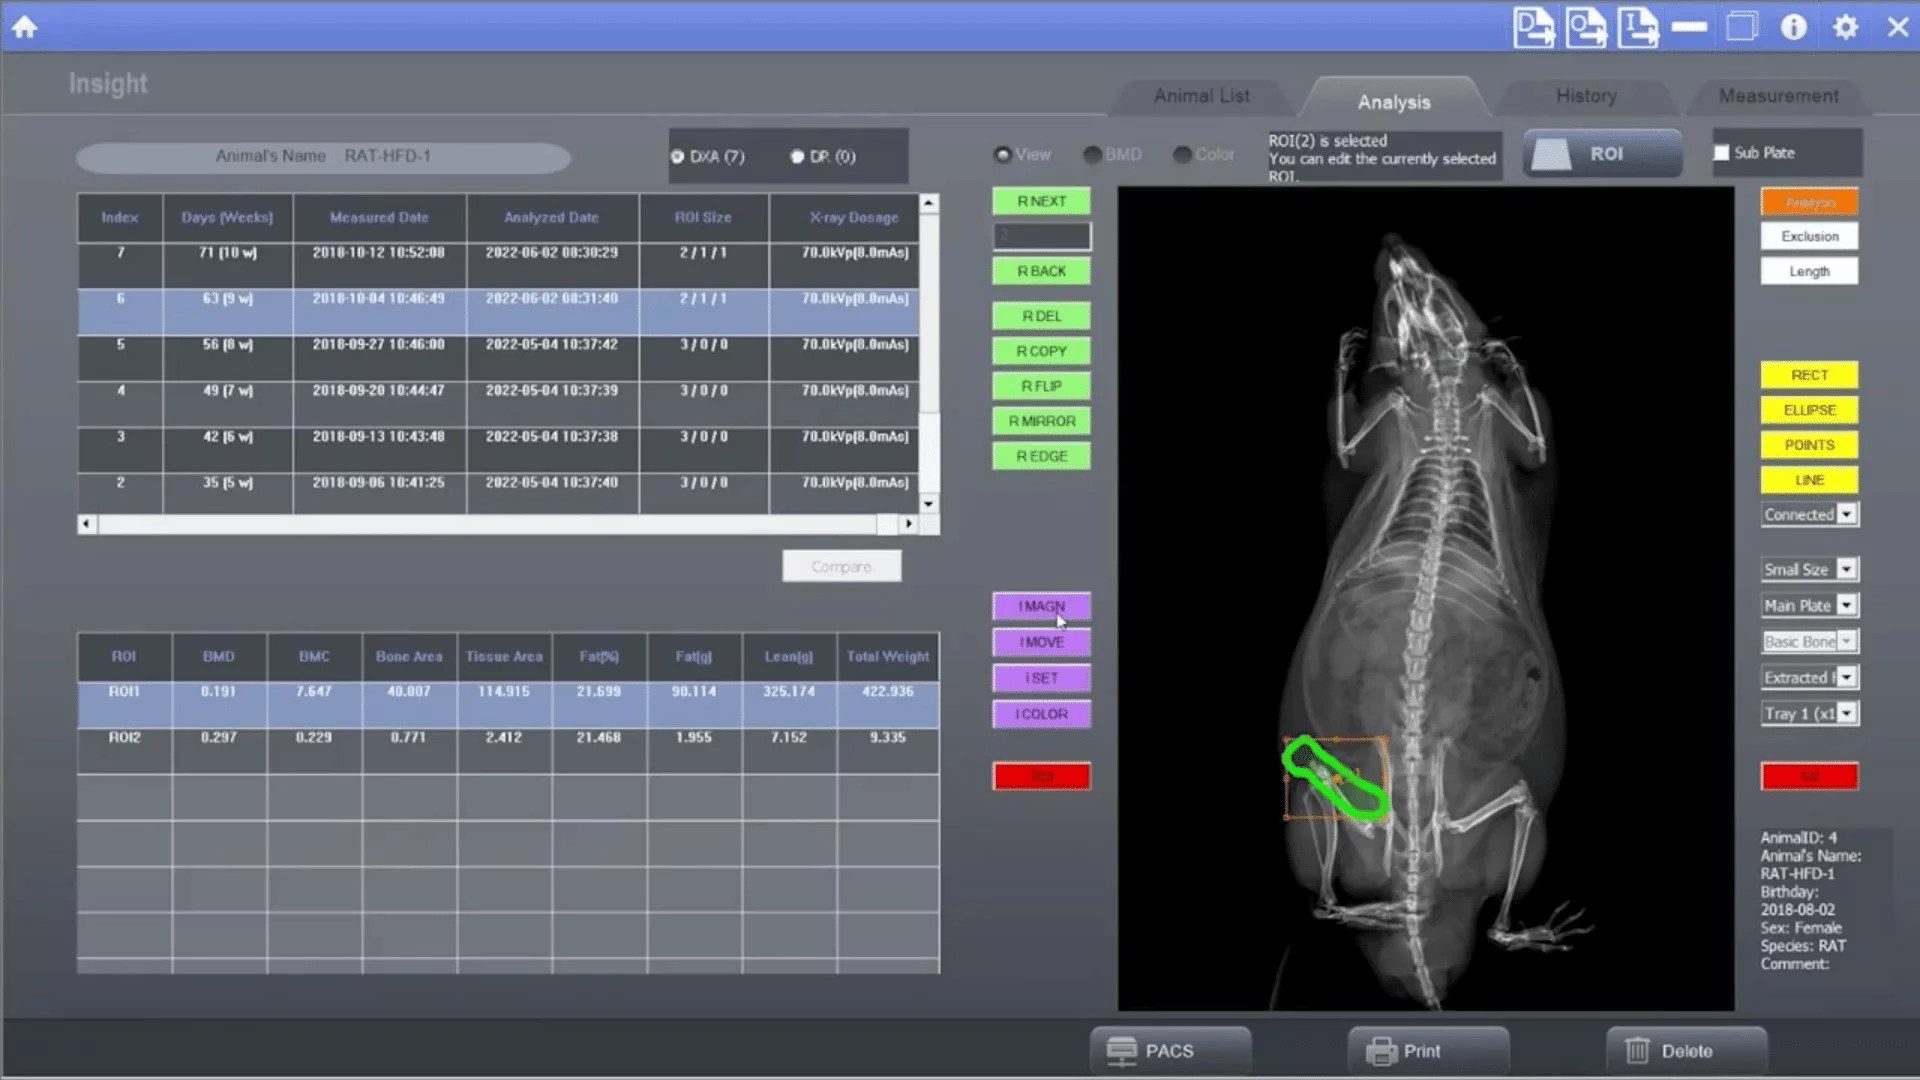Click the 'O' document export icon

(1585, 27)
